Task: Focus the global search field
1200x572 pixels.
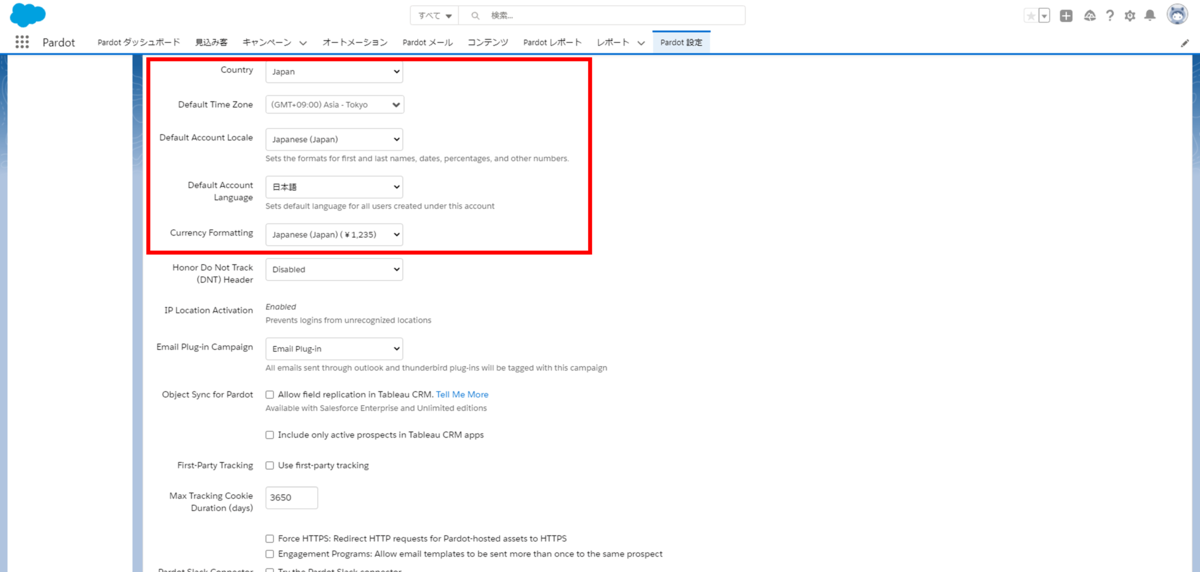Action: [602, 16]
